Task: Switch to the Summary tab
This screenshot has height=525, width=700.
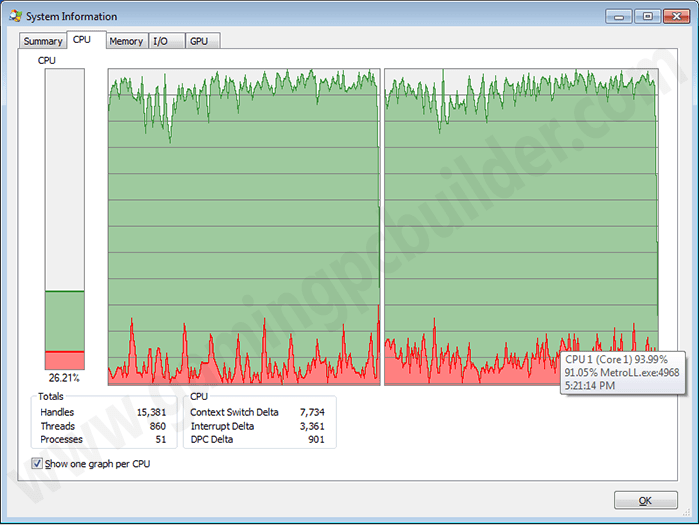Action: 42,41
